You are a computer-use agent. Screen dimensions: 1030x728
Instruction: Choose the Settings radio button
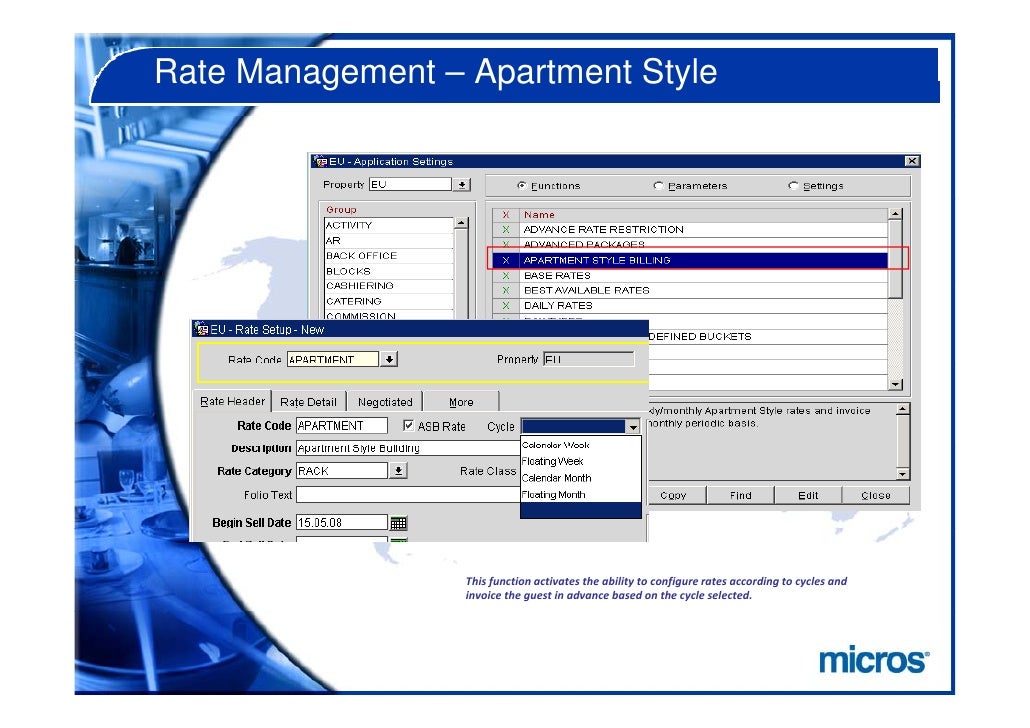[x=793, y=186]
